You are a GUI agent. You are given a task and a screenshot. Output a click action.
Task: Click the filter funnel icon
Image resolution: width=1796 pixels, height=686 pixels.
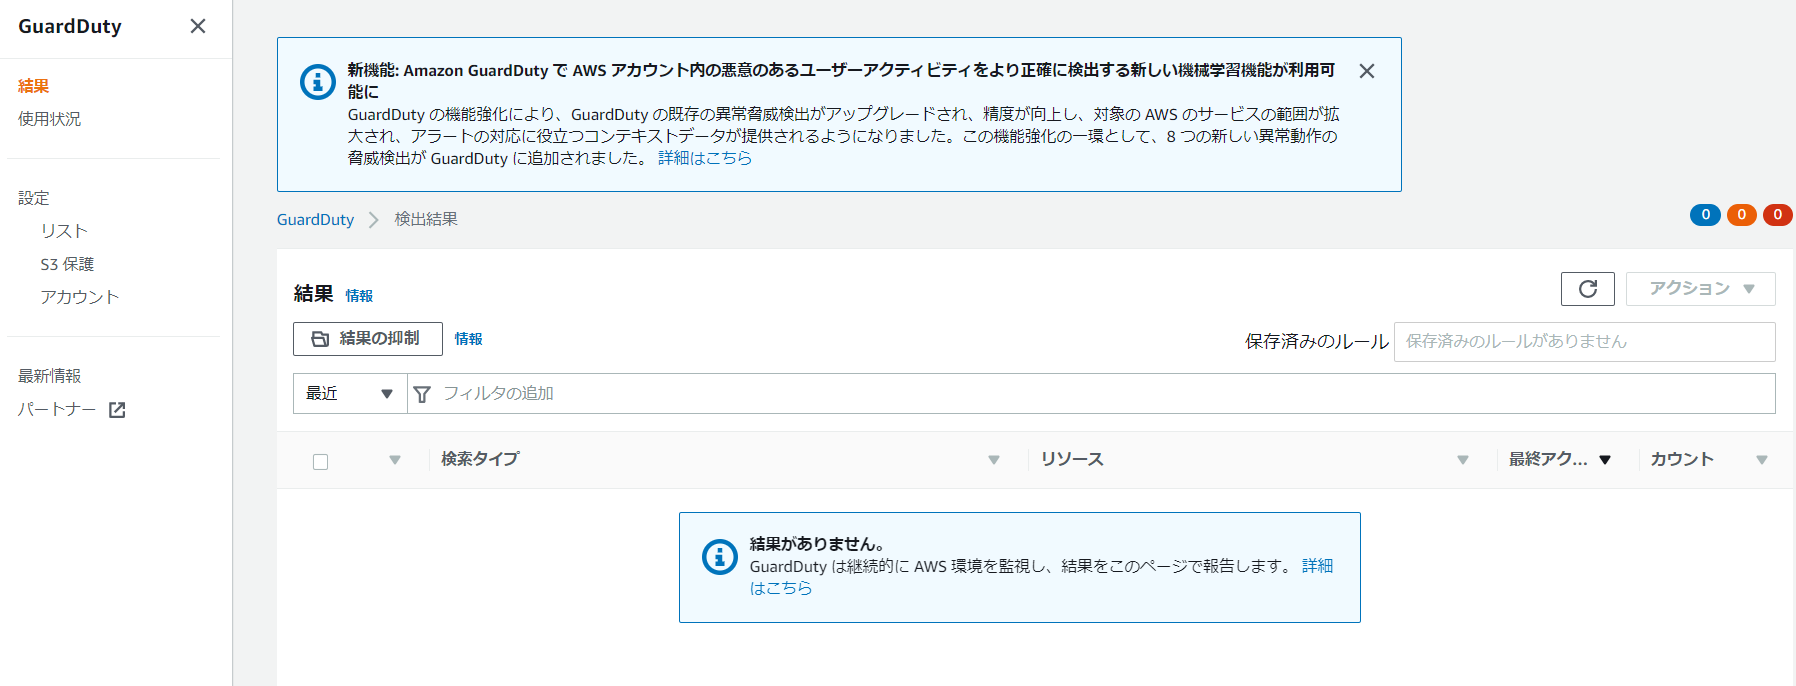click(x=422, y=394)
